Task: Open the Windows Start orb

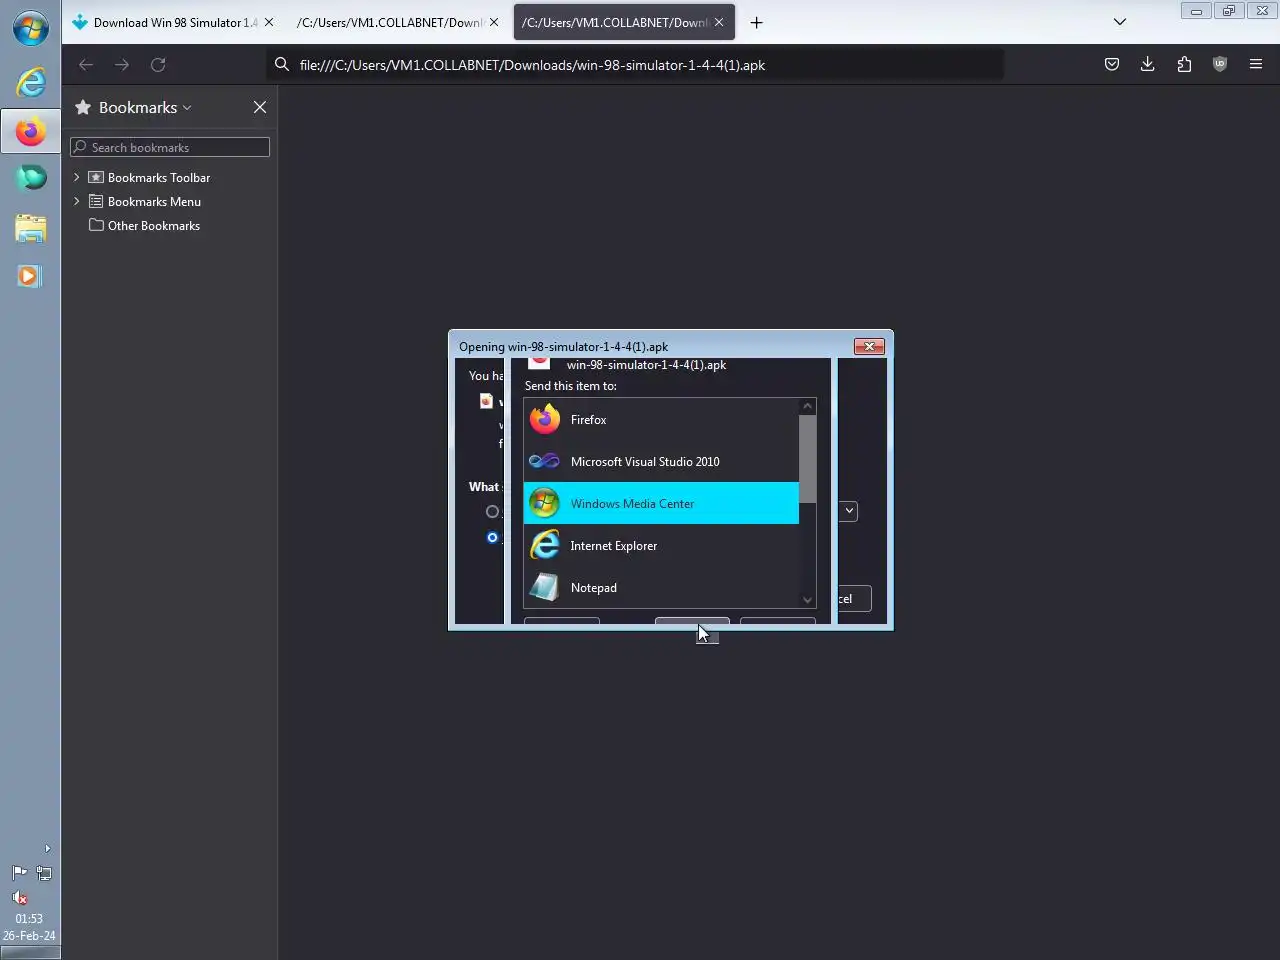Action: click(x=30, y=27)
